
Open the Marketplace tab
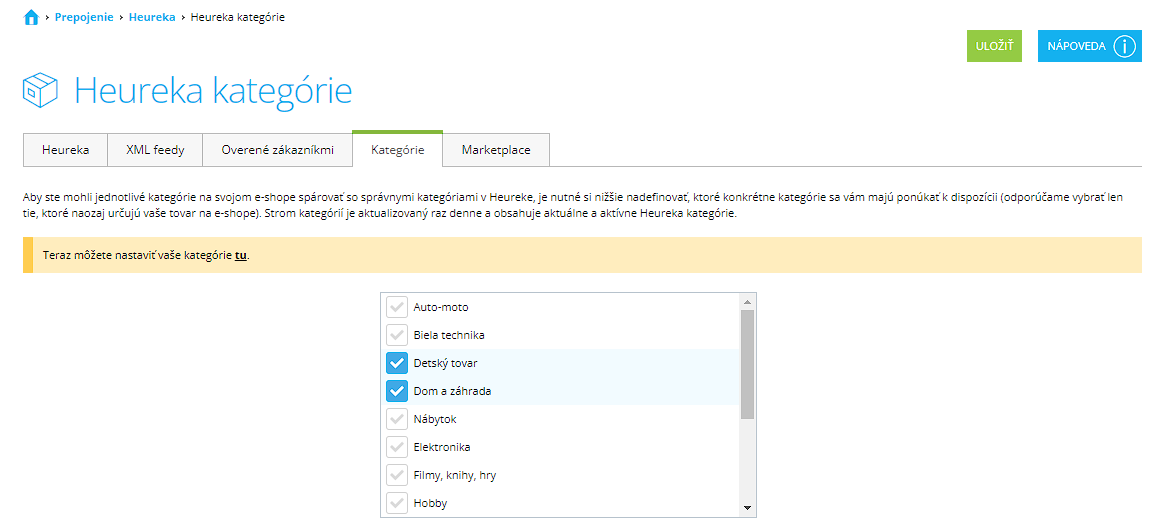(x=496, y=150)
